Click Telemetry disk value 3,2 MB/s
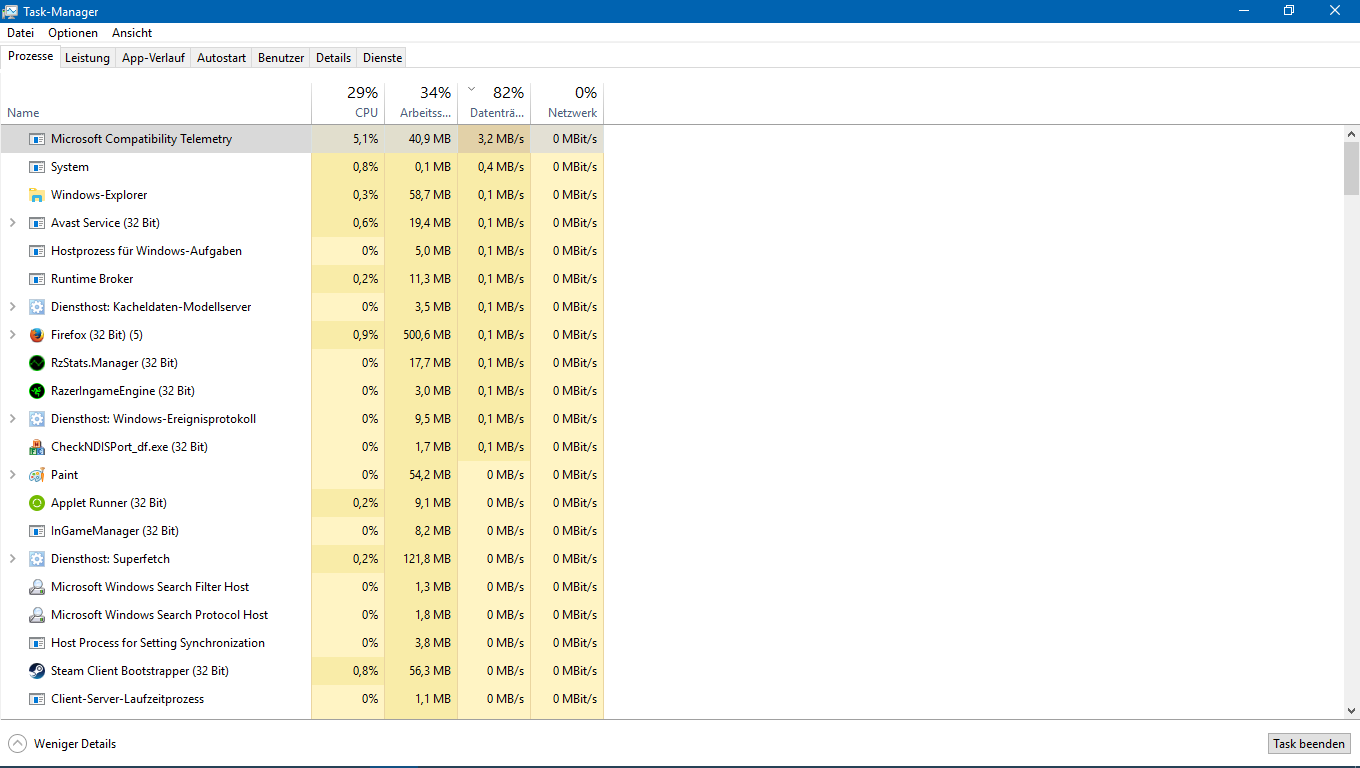Screen dimensions: 1360x768 coord(501,139)
